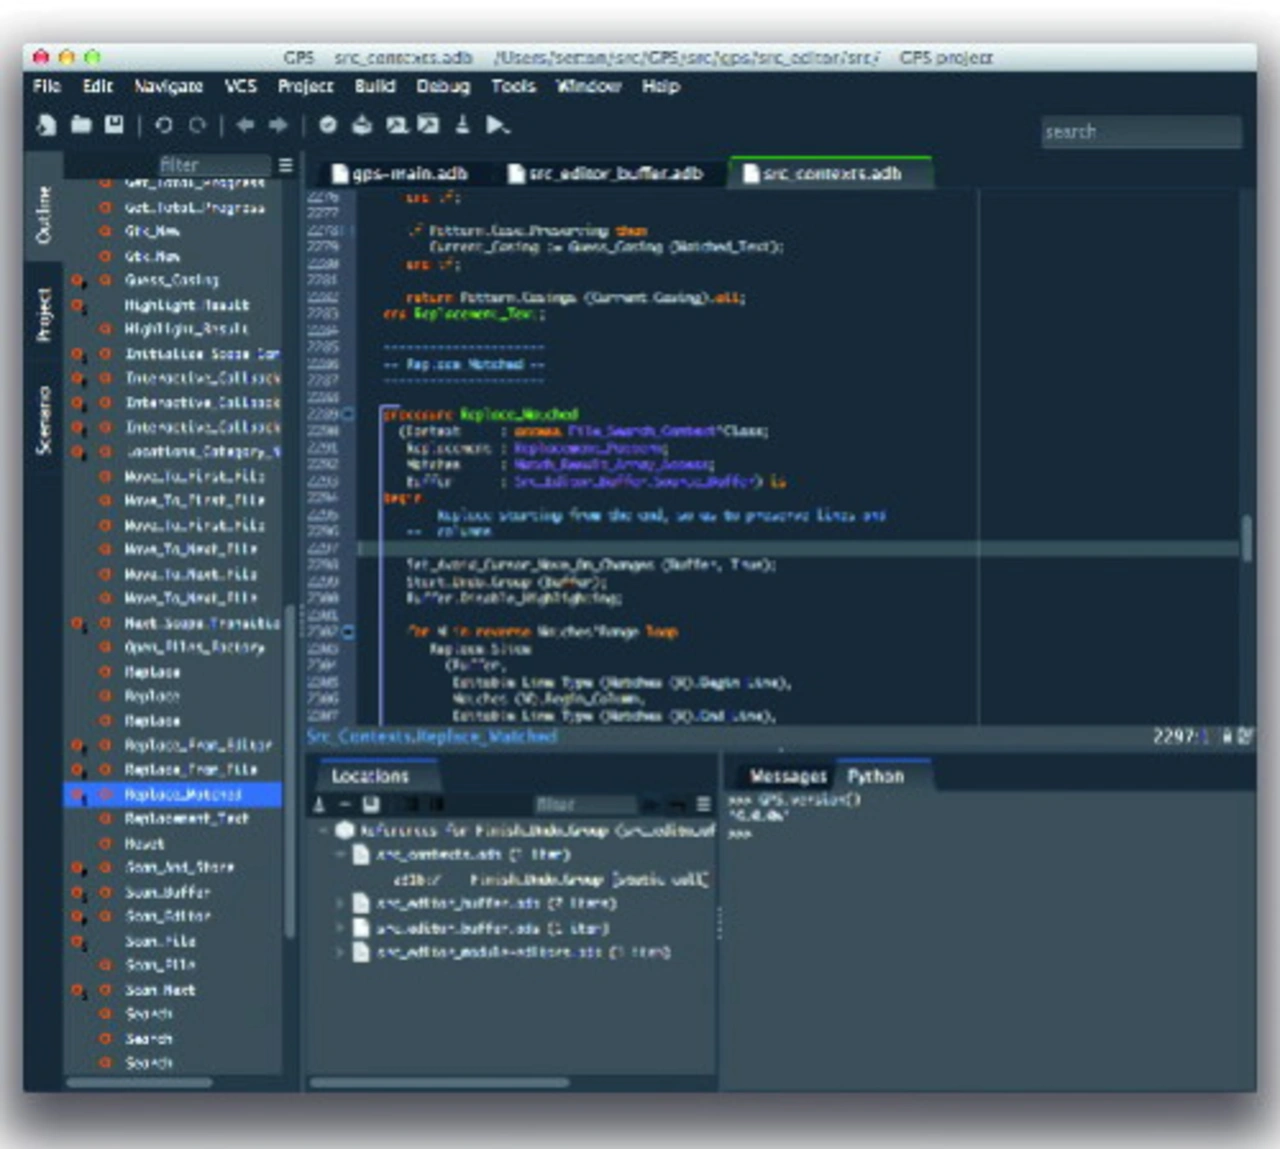The image size is (1280, 1149).
Task: Toggle the block fold marker beside Replace_Matched procedure
Action: [x=348, y=413]
